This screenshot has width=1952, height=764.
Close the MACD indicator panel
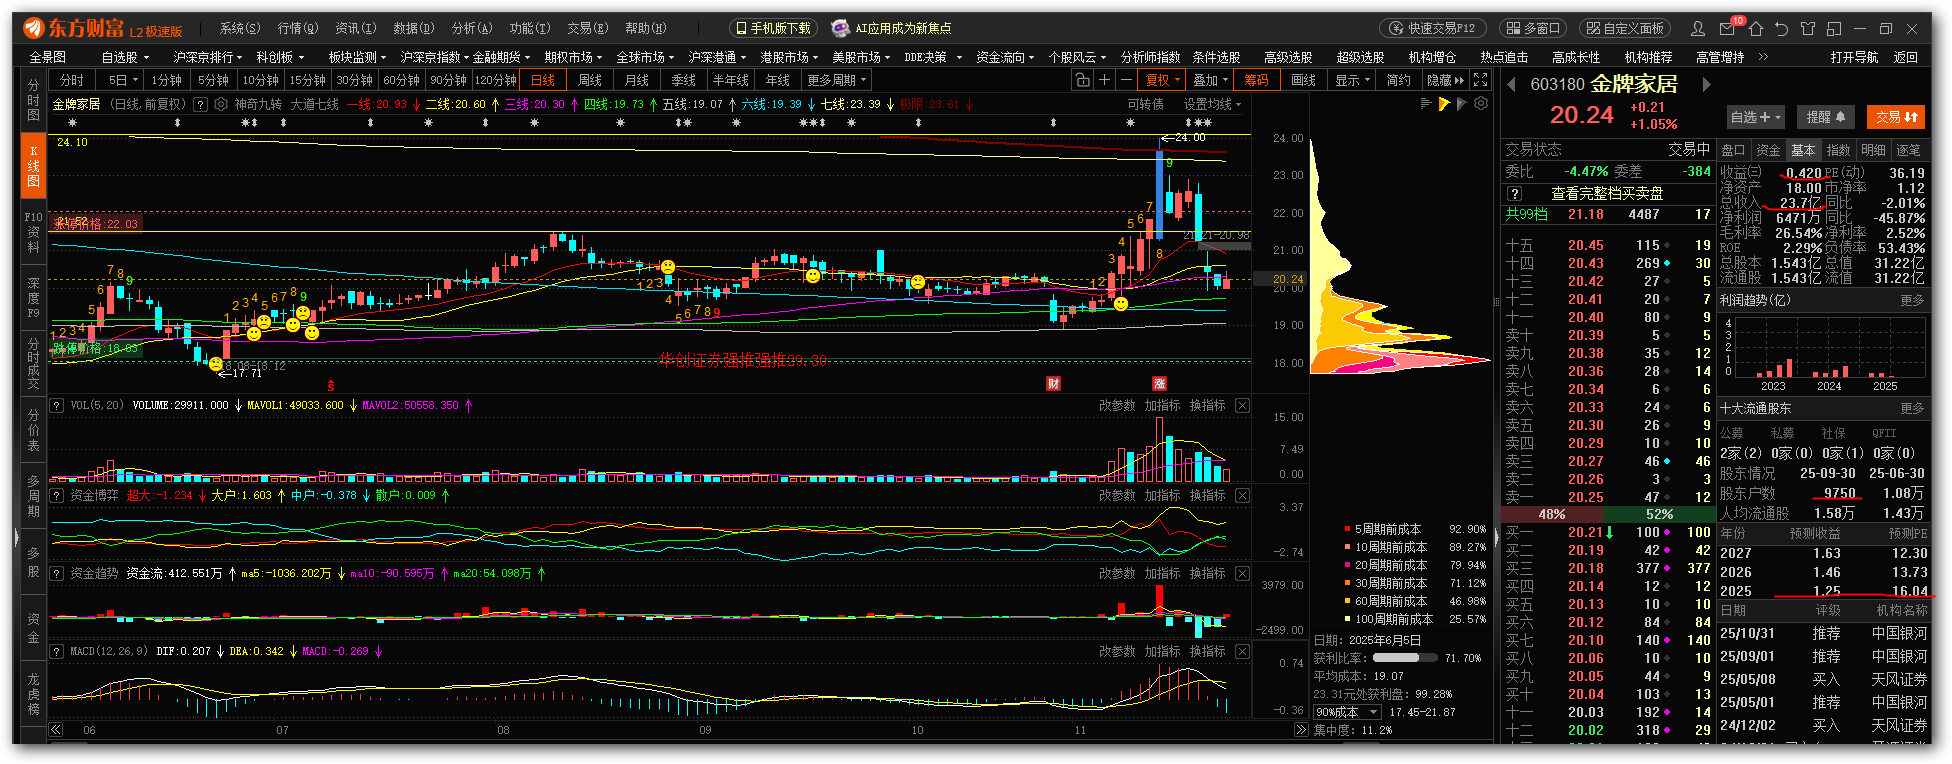point(1242,652)
